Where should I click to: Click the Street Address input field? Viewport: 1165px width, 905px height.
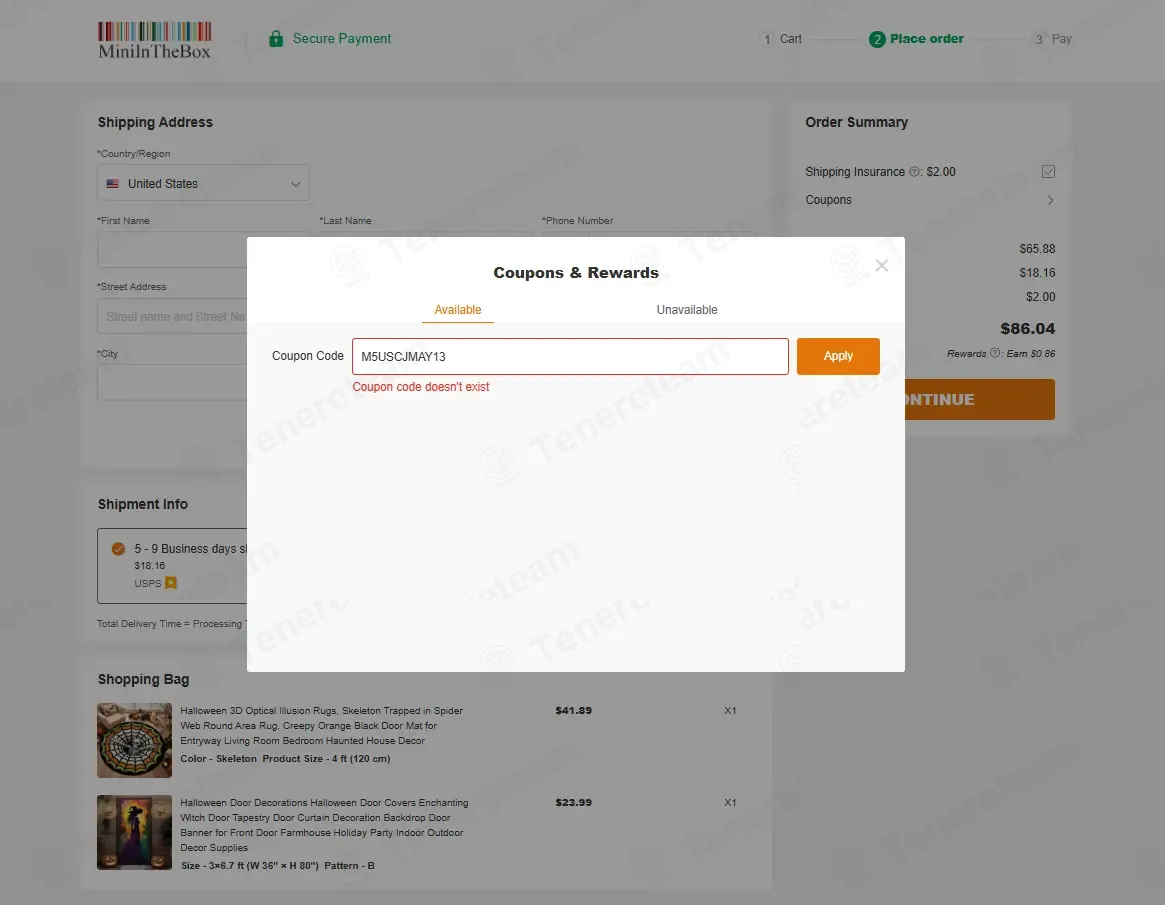(172, 317)
